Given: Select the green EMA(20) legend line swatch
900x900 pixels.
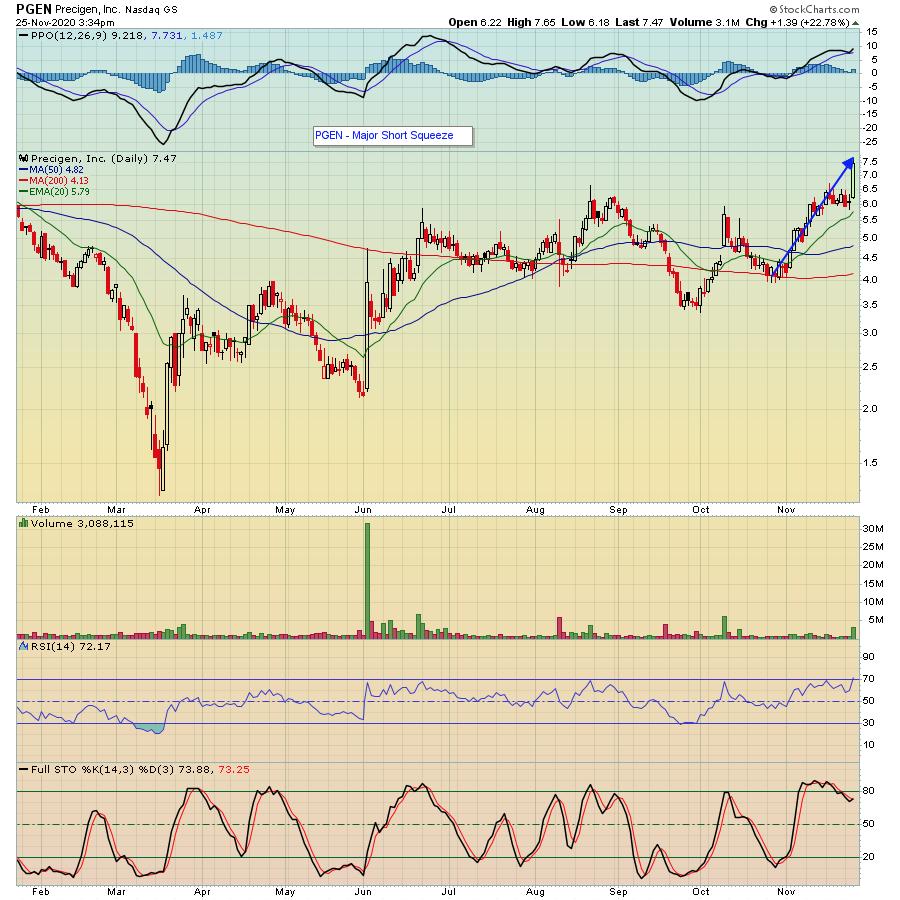Looking at the screenshot, I should click(24, 192).
